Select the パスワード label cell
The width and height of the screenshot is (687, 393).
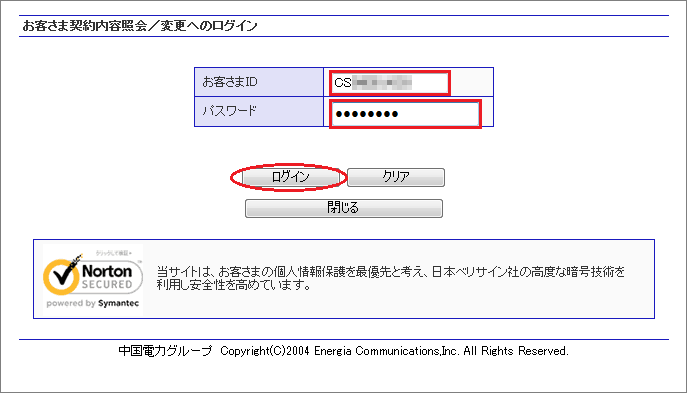(259, 112)
